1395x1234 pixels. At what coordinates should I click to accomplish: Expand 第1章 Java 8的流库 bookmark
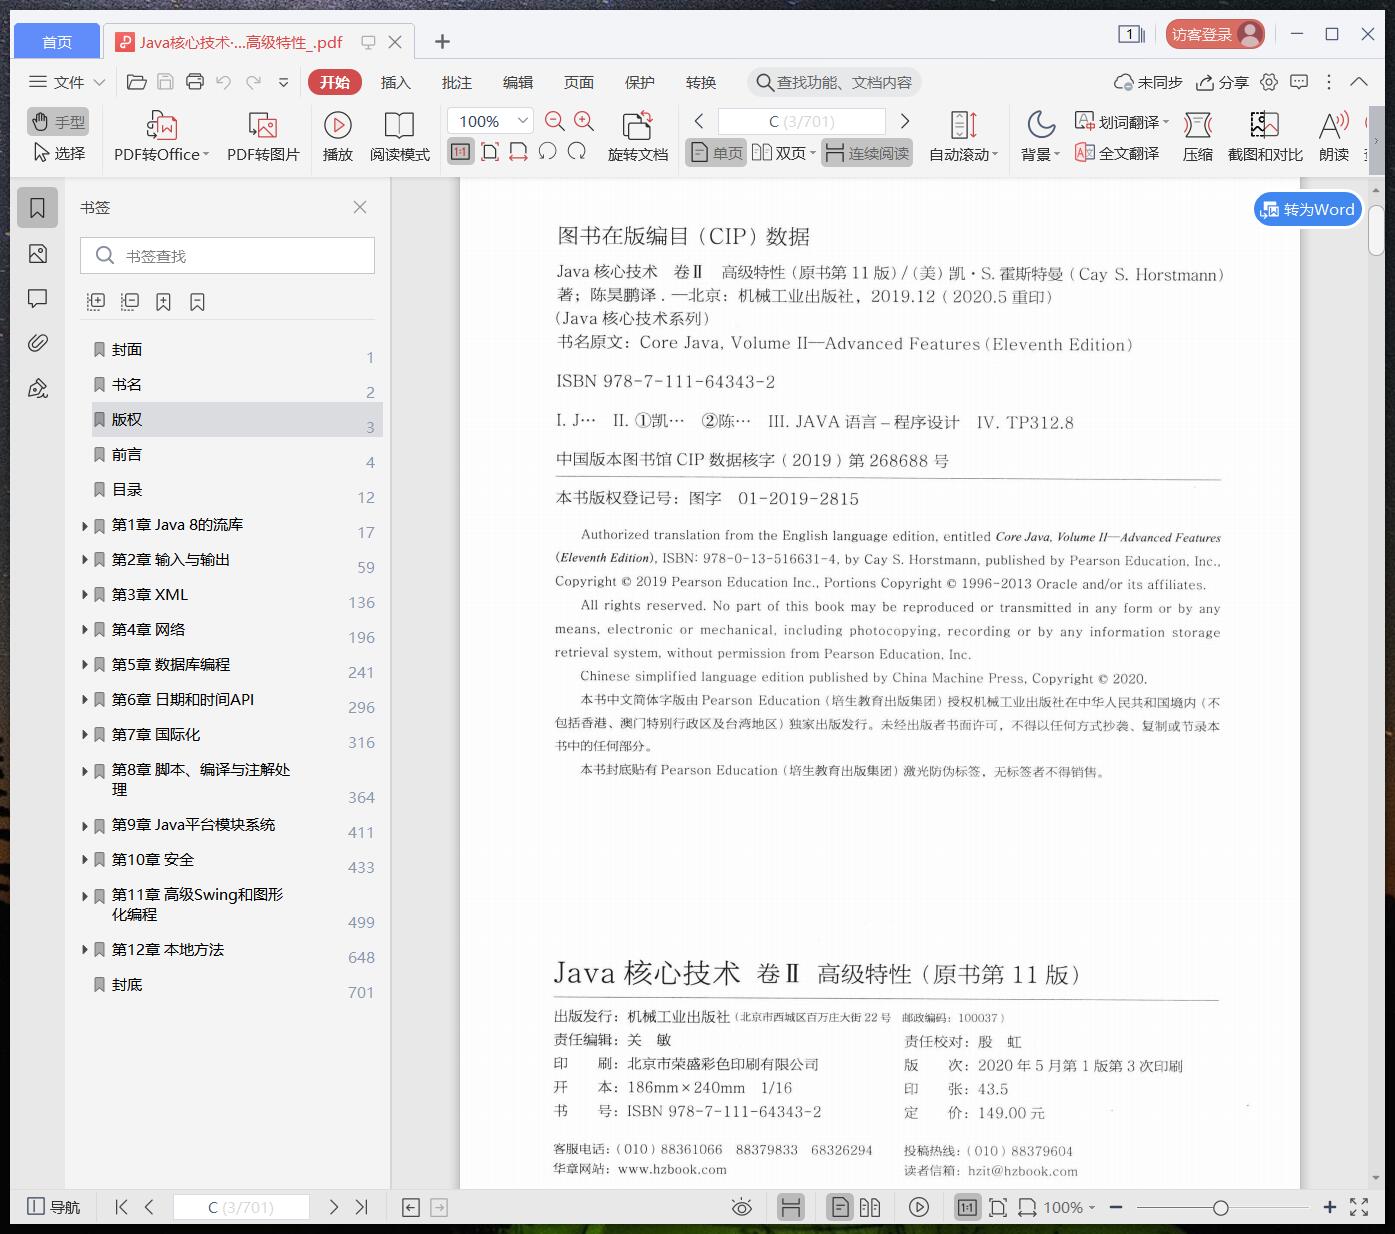coord(85,525)
